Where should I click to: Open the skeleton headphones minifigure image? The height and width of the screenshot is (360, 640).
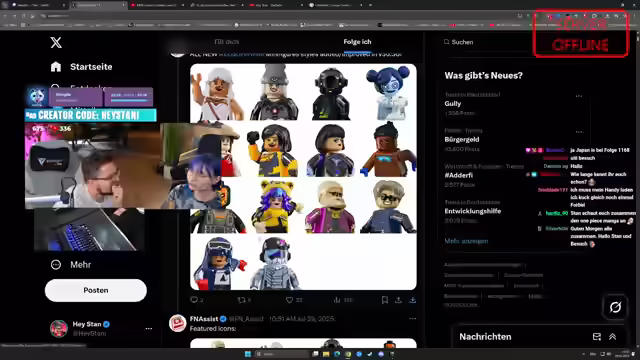[275, 263]
